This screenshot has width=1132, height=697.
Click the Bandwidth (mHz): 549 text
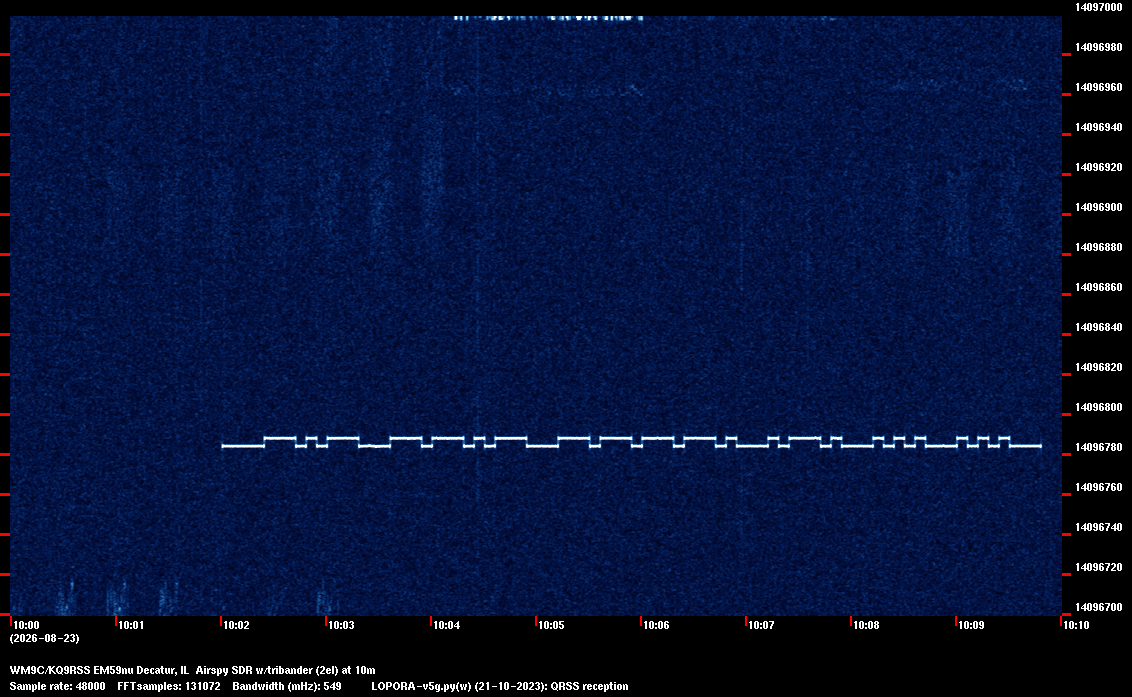[x=287, y=686]
